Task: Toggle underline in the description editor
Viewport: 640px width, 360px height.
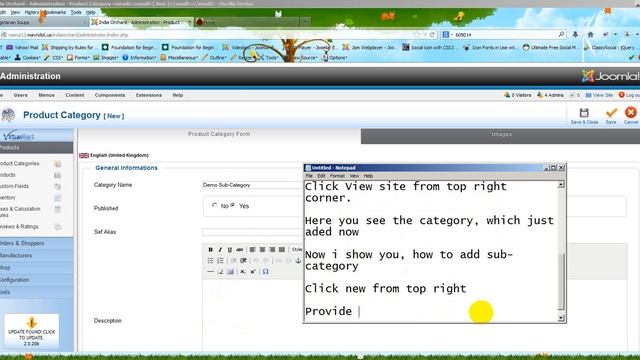Action: pos(230,249)
